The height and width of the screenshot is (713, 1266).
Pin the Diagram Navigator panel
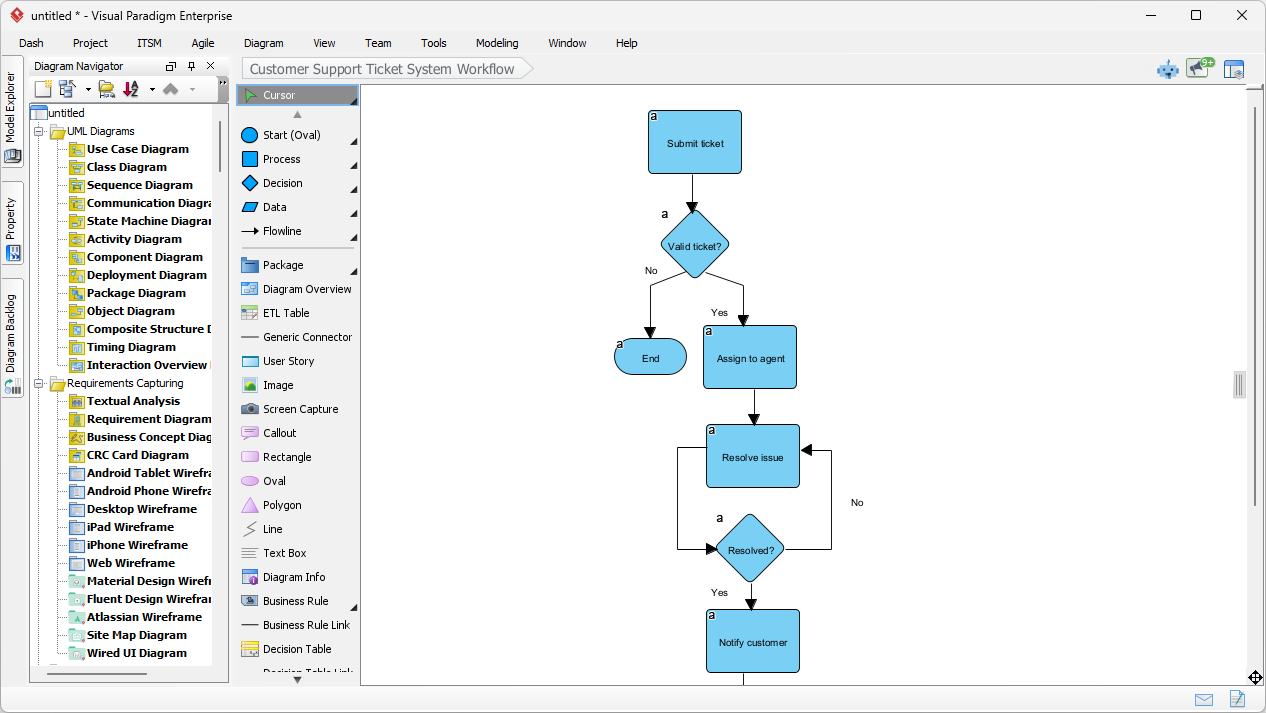click(x=190, y=65)
